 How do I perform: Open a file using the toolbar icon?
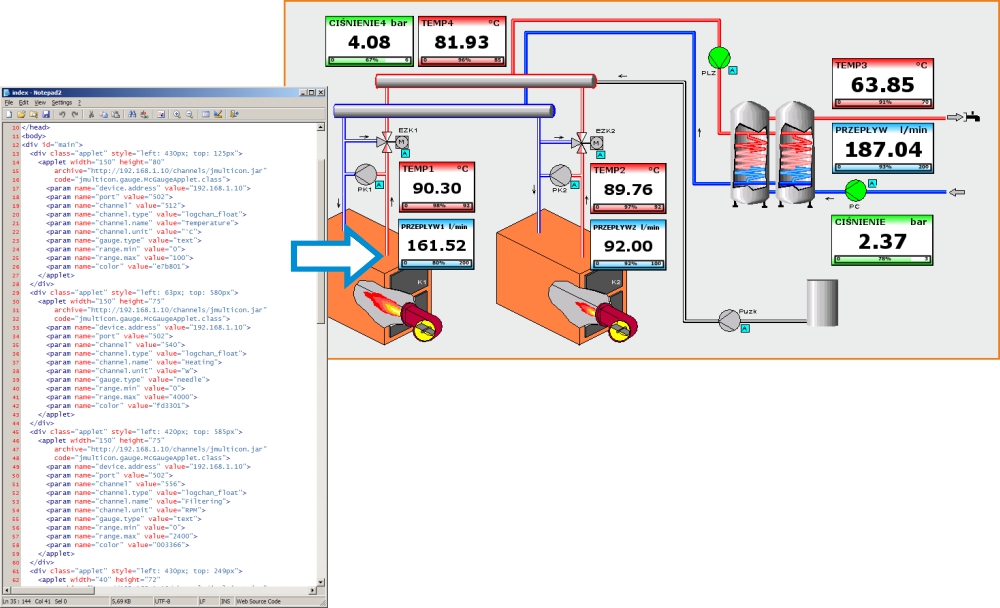(x=21, y=113)
